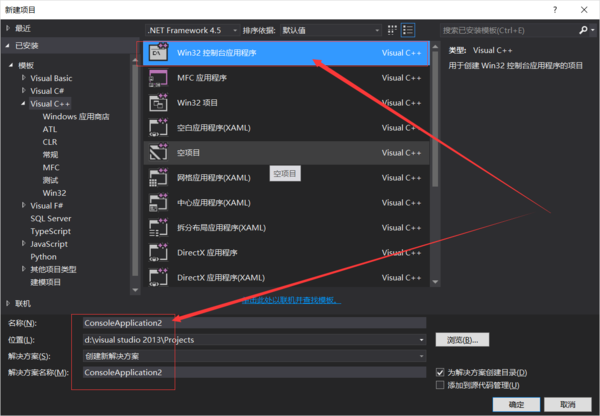The width and height of the screenshot is (600, 416).
Task: Select the CLR category
Action: [x=50, y=142]
